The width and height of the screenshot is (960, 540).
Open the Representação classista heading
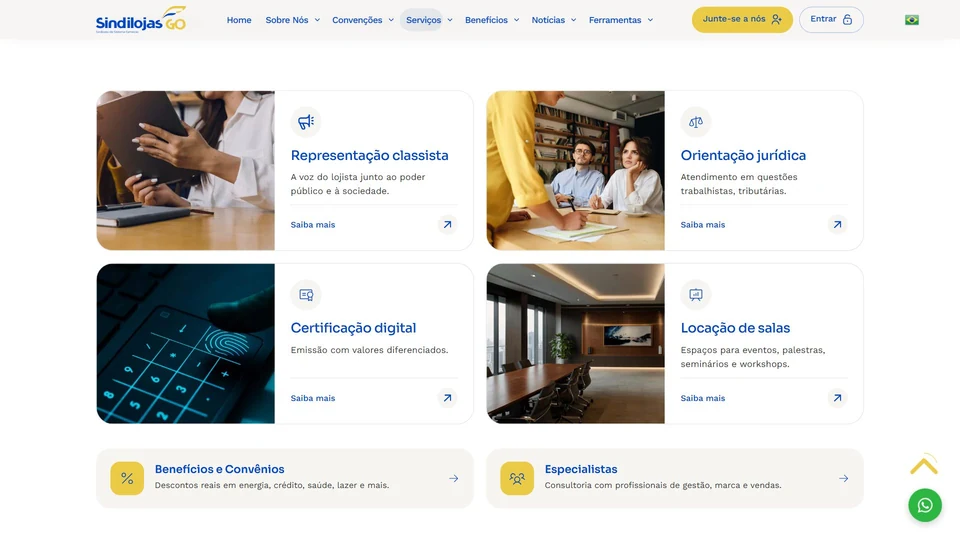coord(370,156)
